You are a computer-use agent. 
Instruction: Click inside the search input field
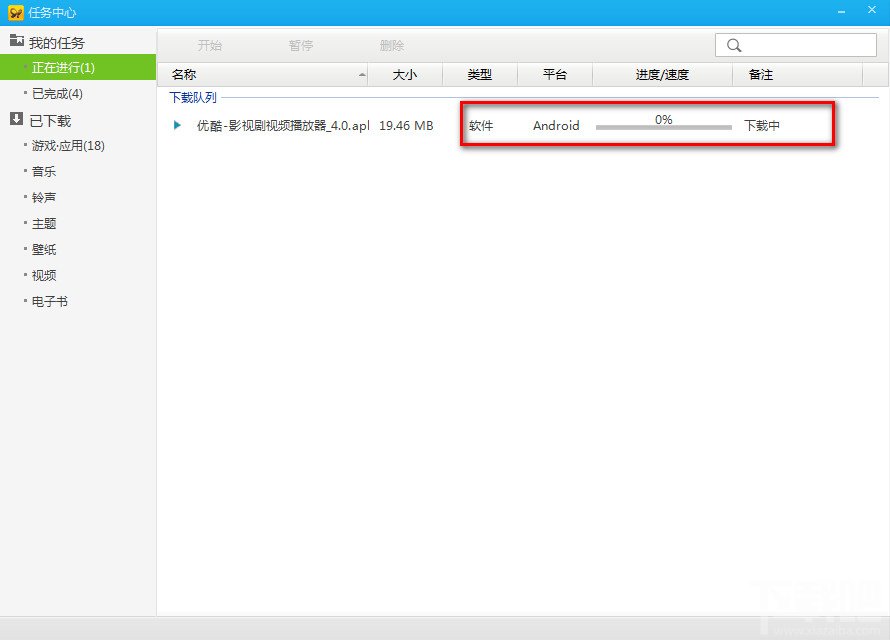(796, 45)
